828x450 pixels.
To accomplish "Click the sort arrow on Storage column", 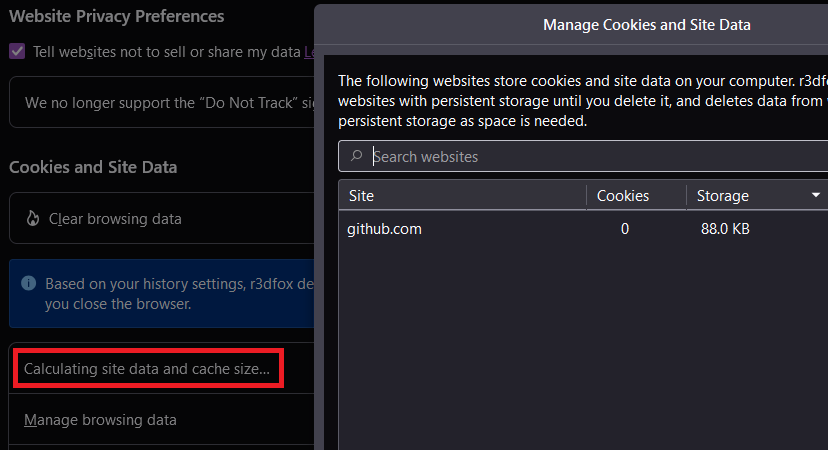I will [816, 195].
